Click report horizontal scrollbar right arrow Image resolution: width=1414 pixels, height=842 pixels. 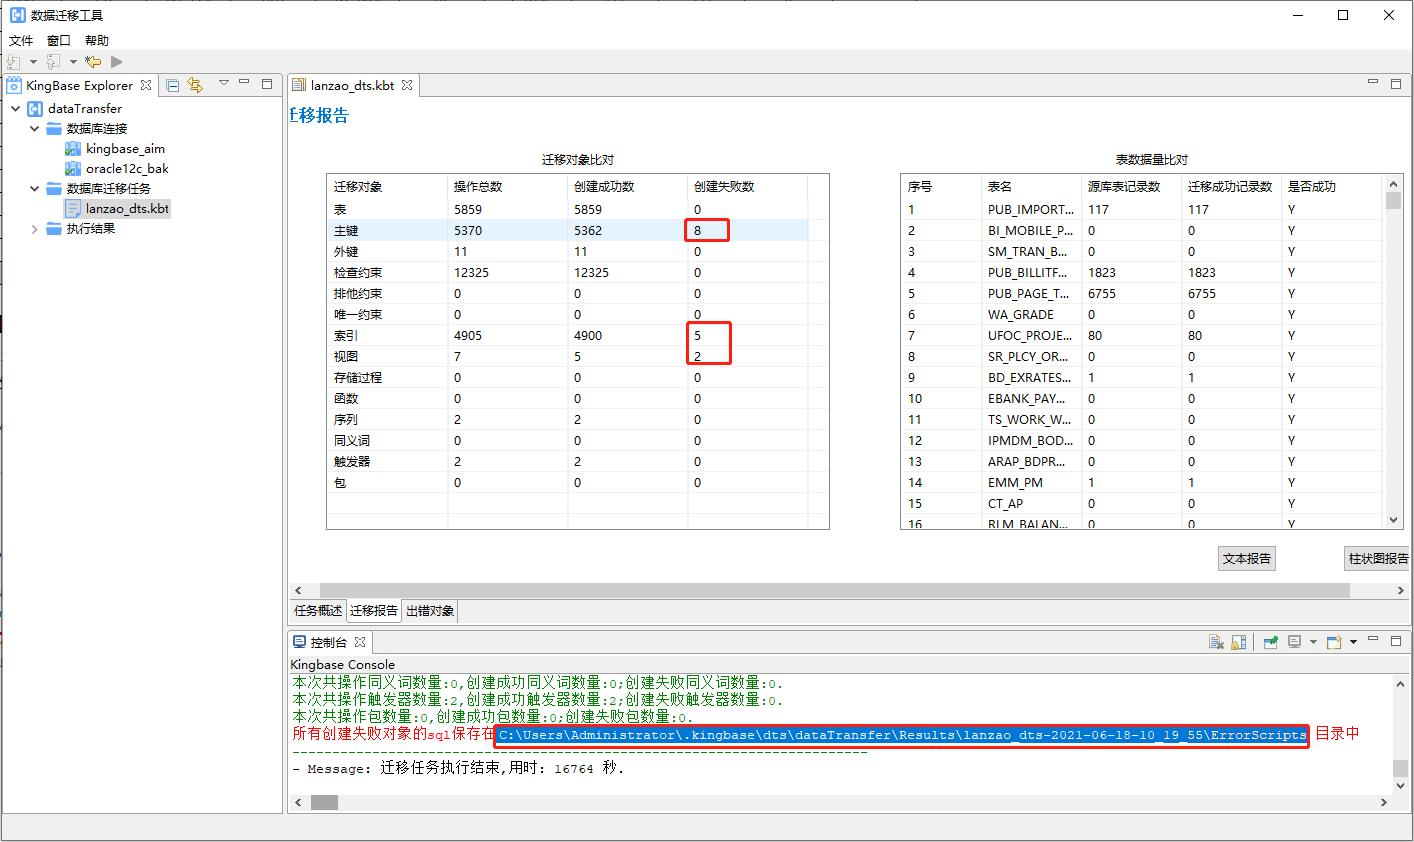[x=1401, y=591]
